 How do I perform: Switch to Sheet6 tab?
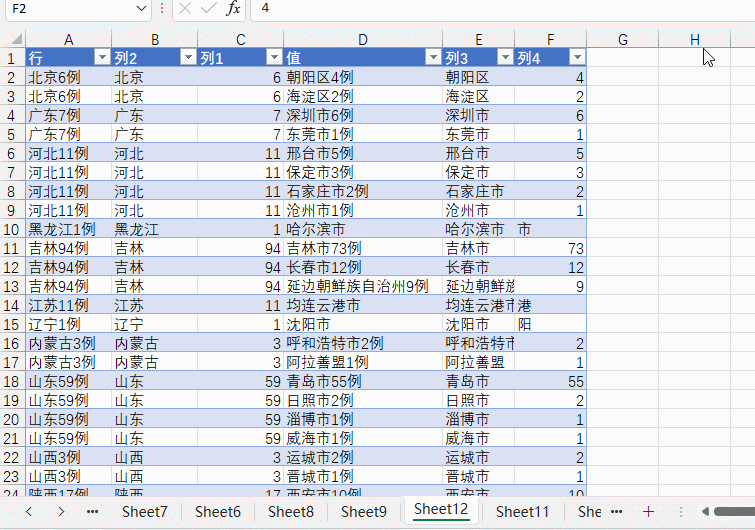click(218, 511)
